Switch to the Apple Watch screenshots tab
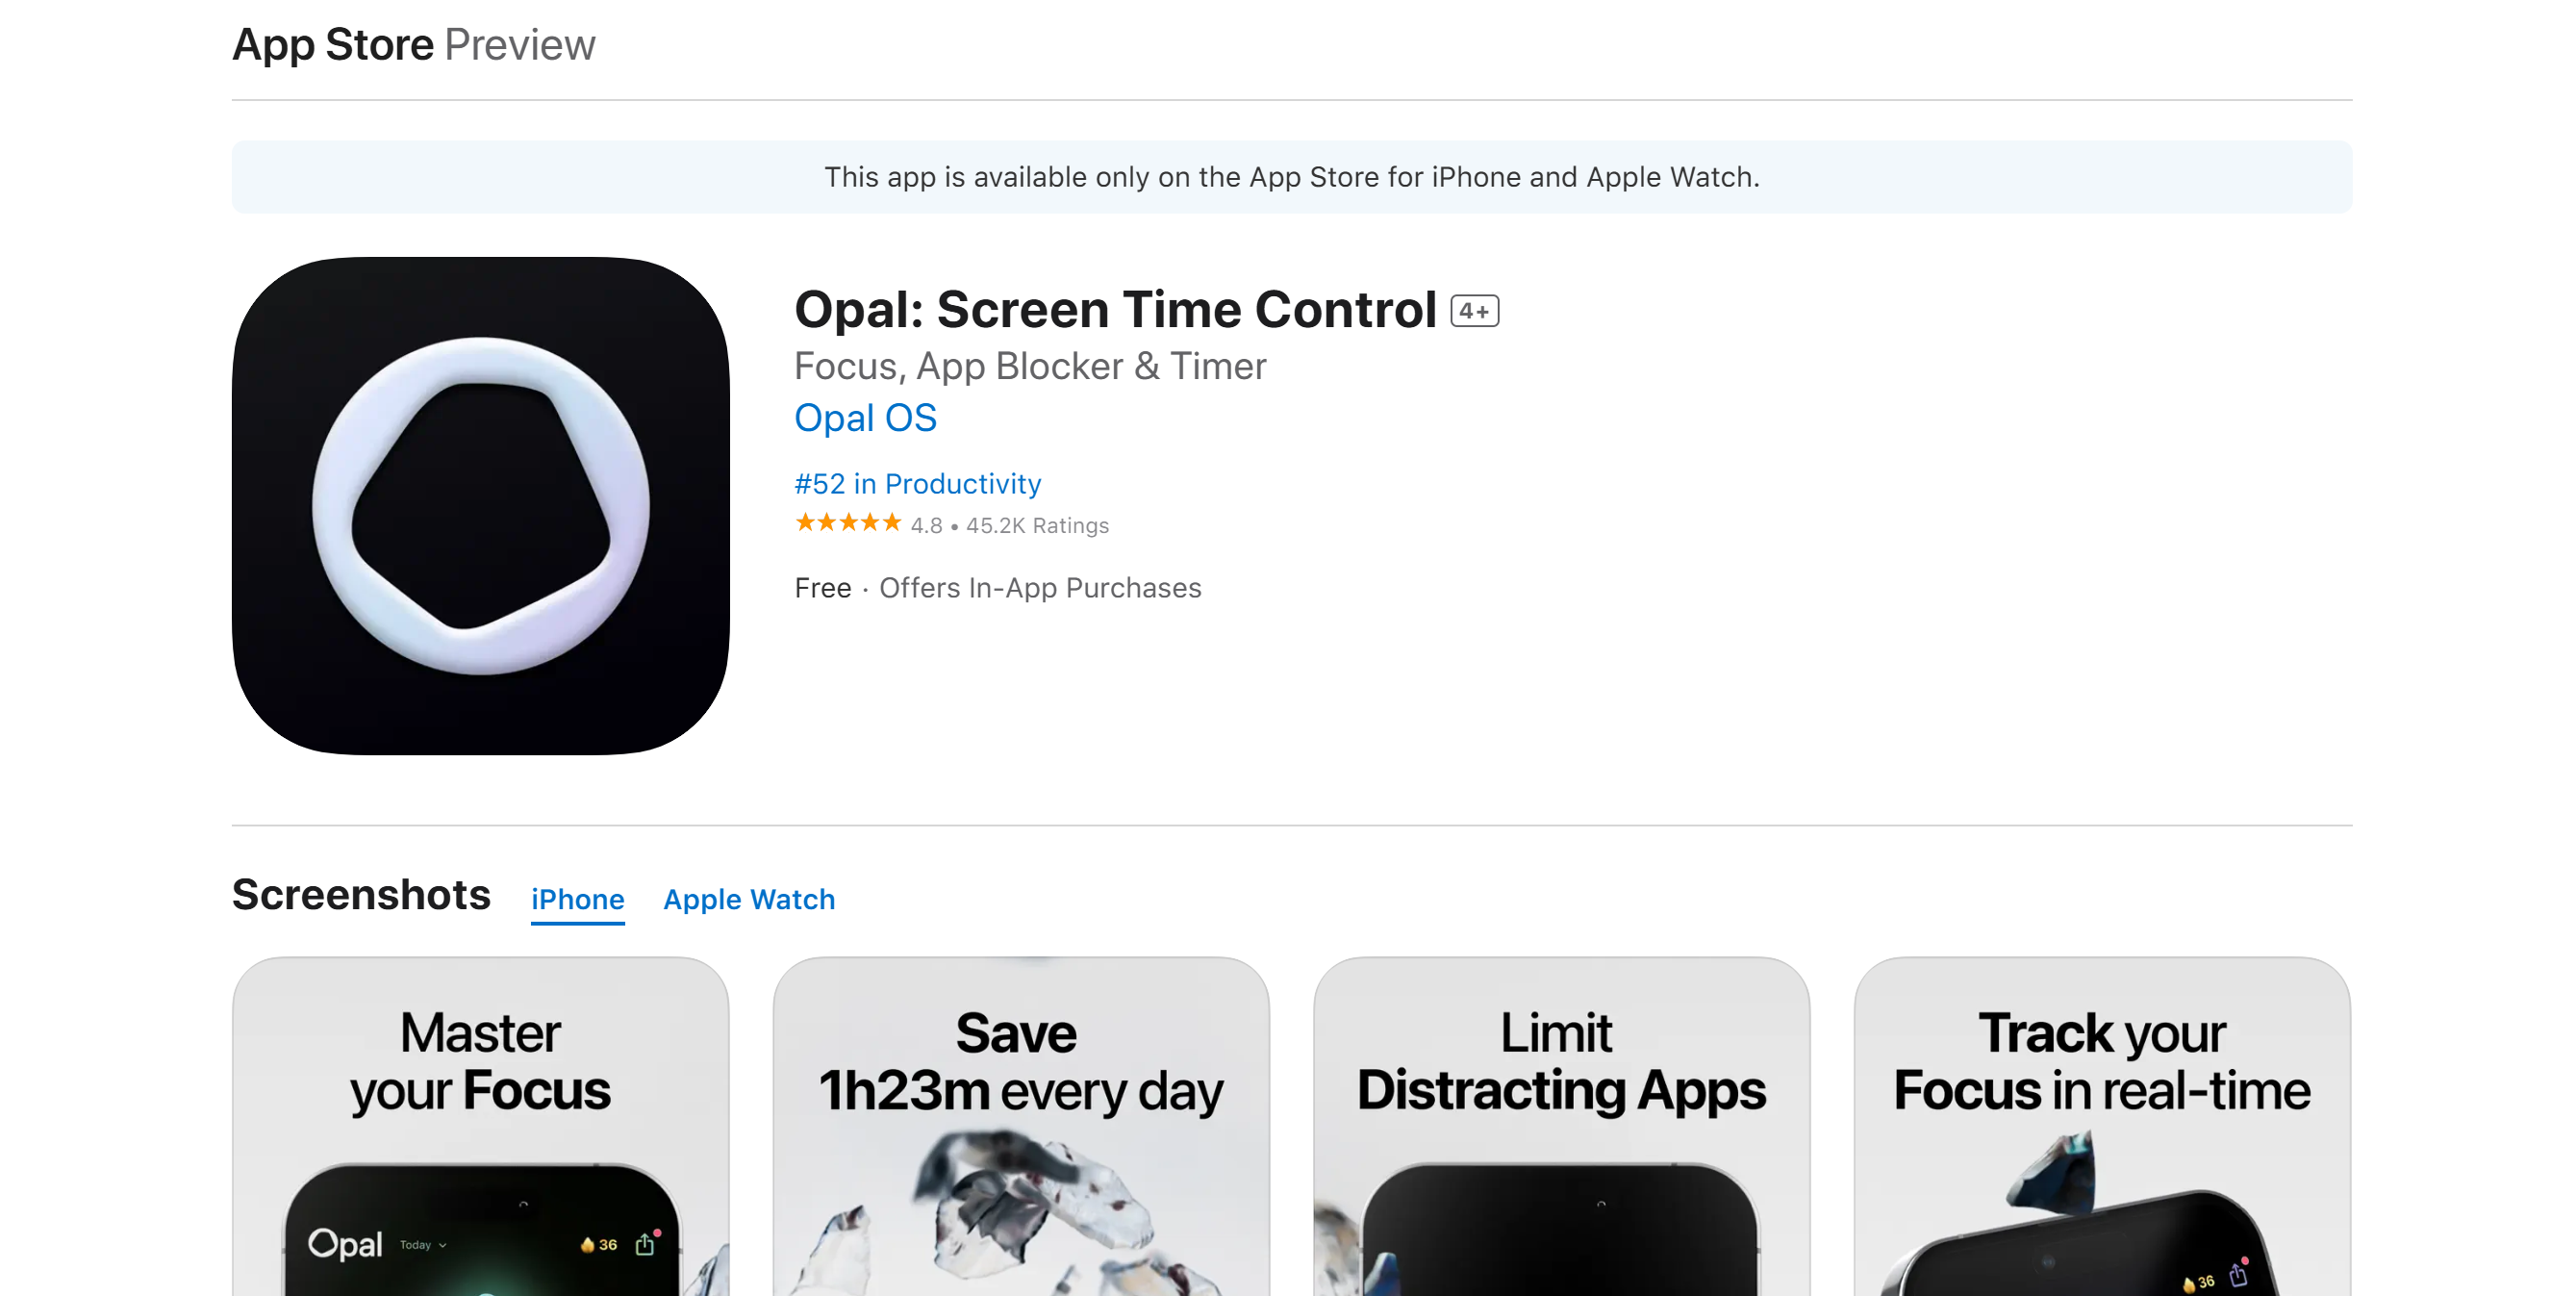This screenshot has height=1296, width=2576. [749, 899]
